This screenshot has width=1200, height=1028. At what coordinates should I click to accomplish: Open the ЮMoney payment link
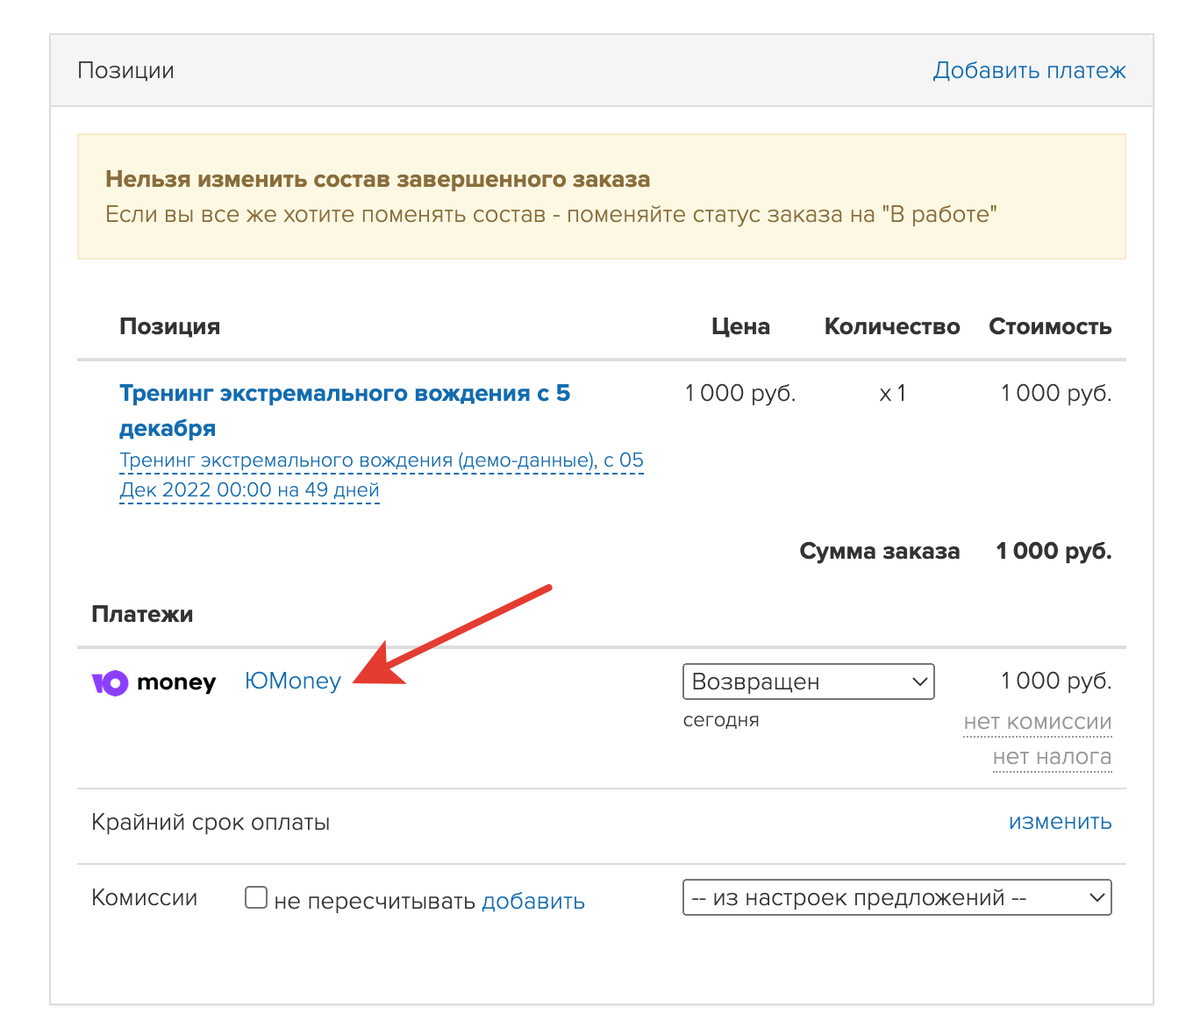point(293,681)
